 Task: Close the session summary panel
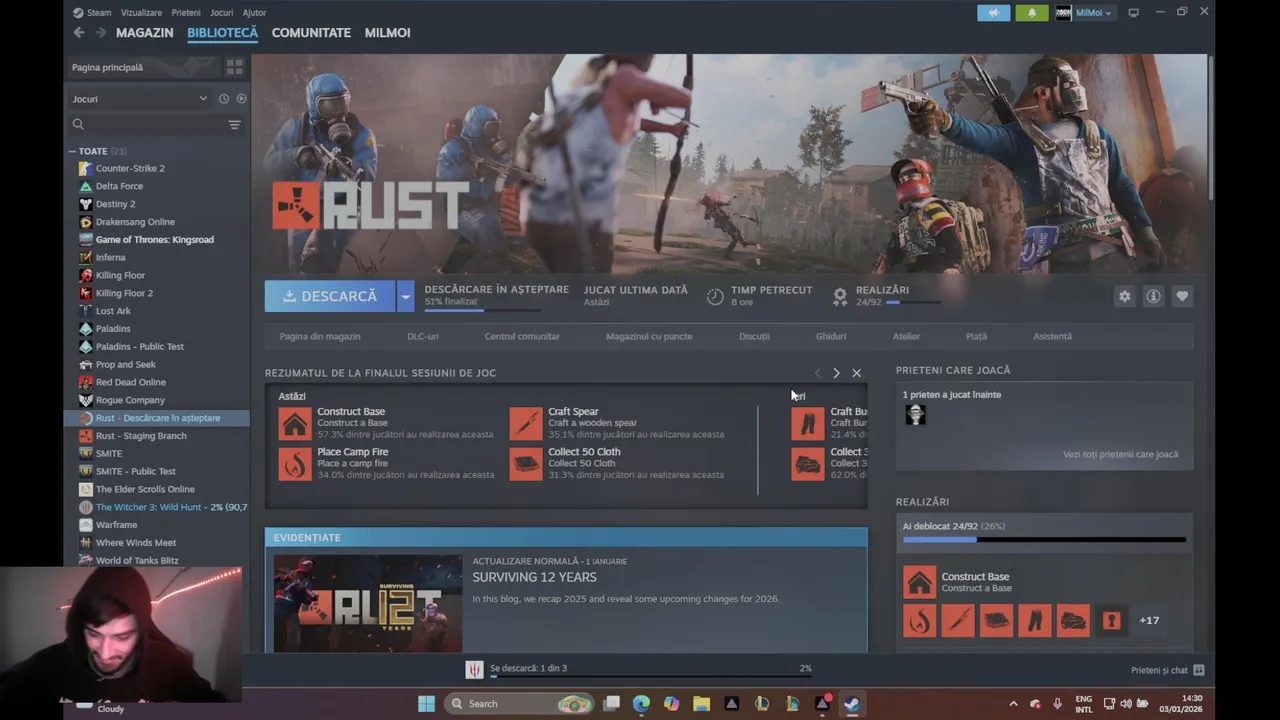[x=856, y=373]
